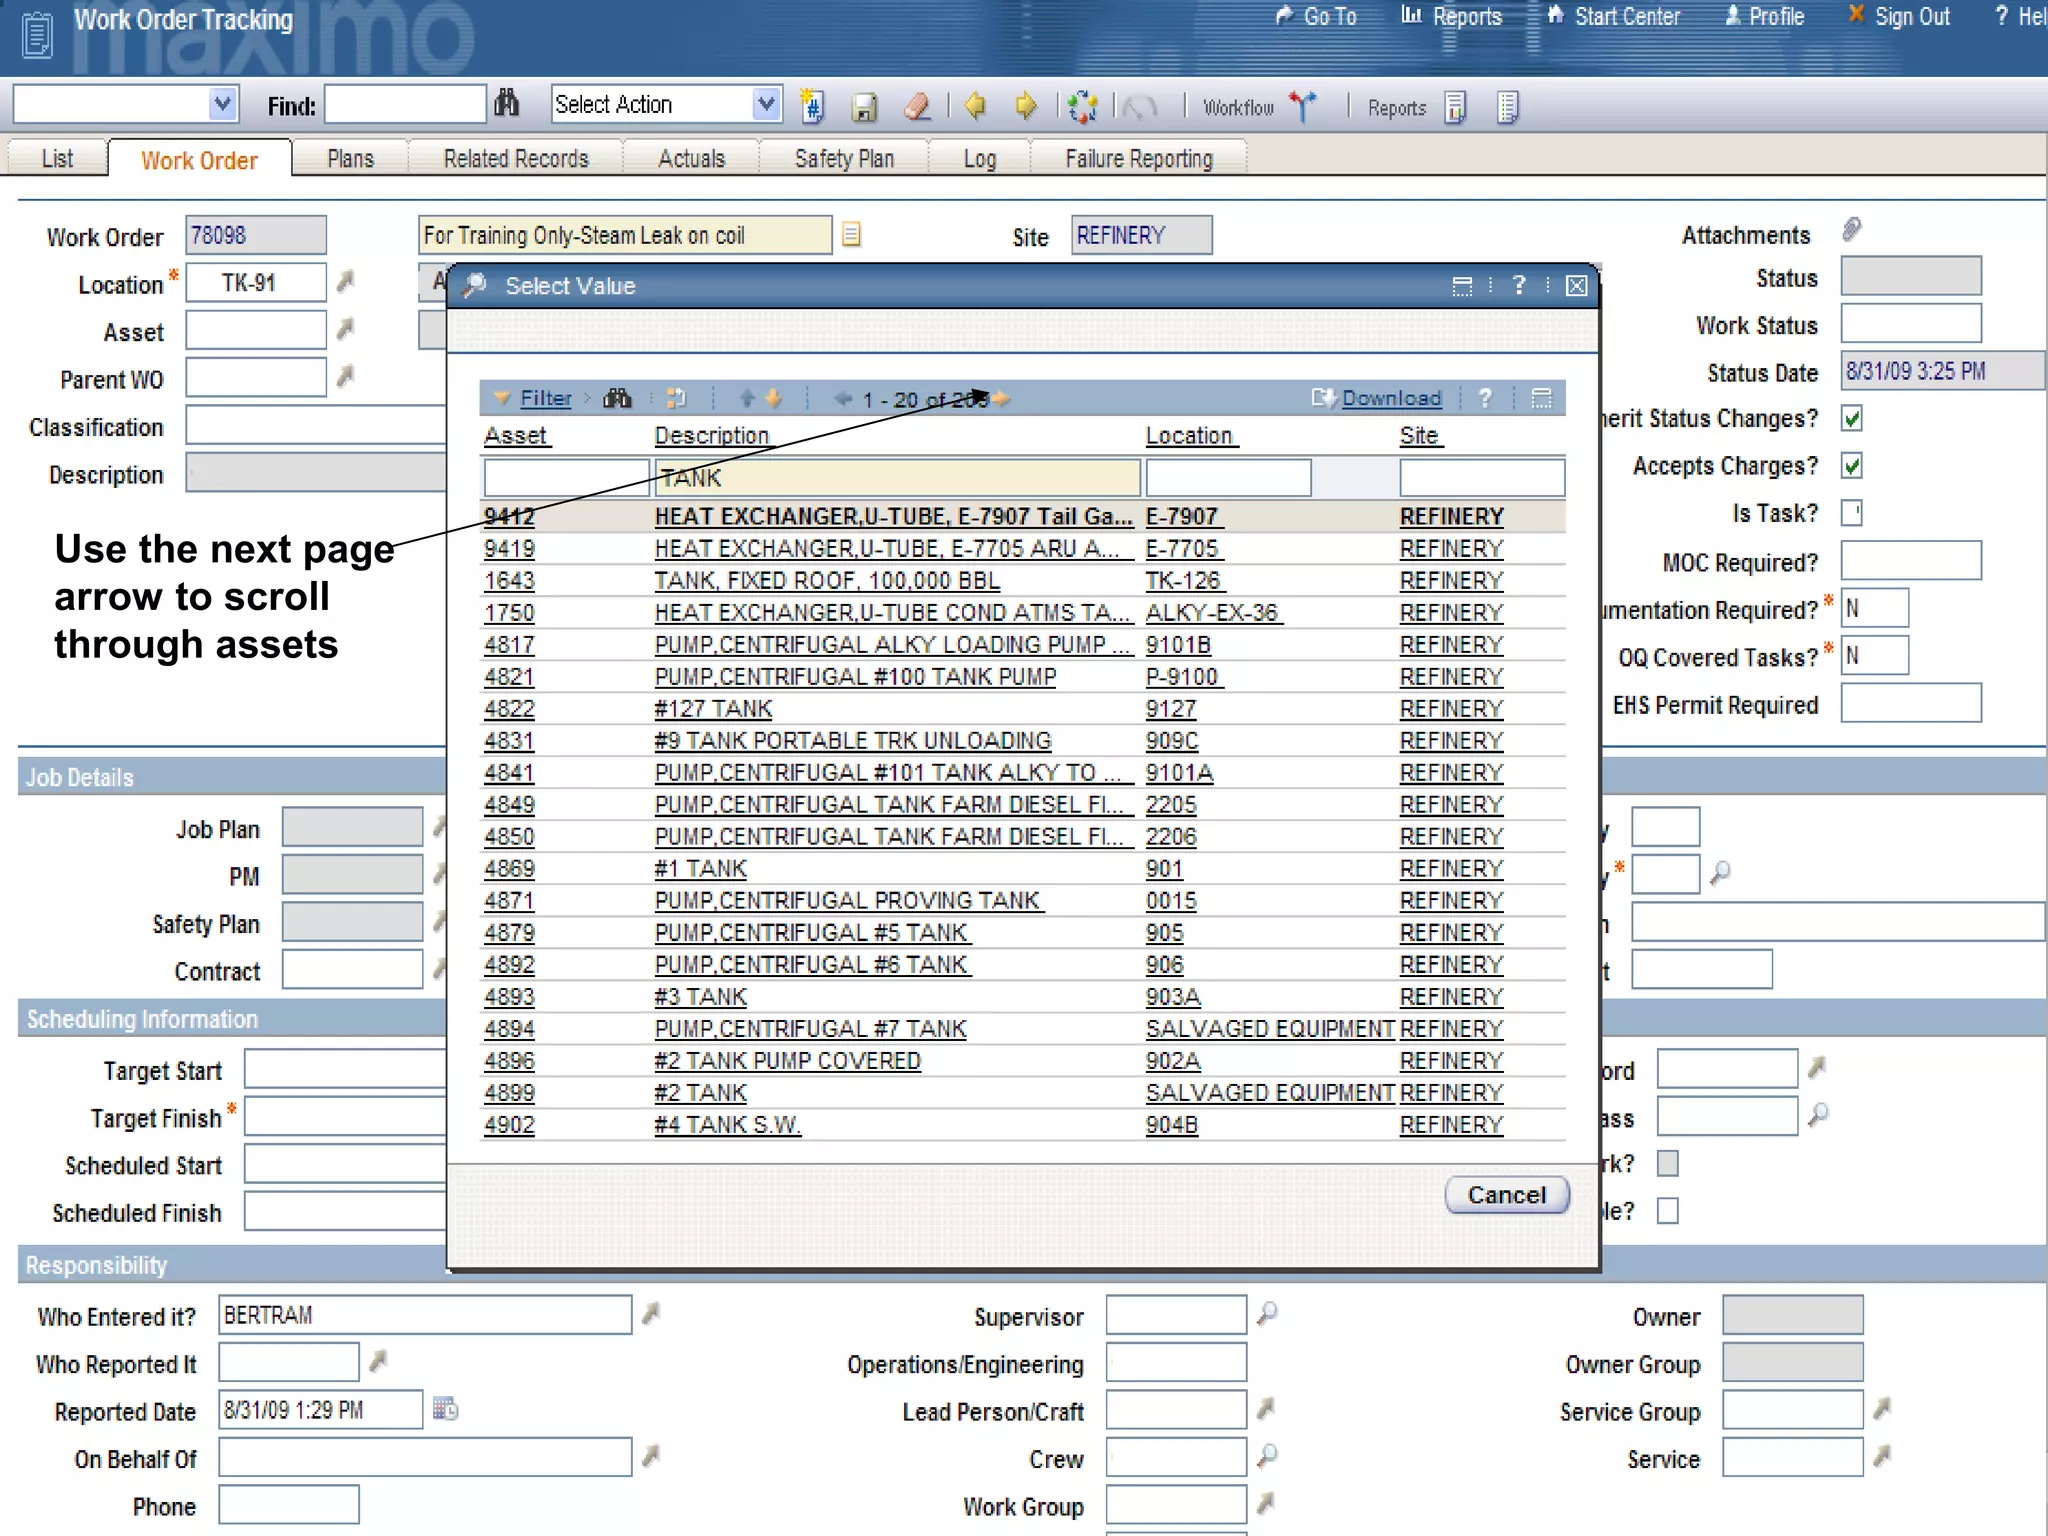Click the Download link
Screen dimensions: 2048x1536
[1391, 398]
